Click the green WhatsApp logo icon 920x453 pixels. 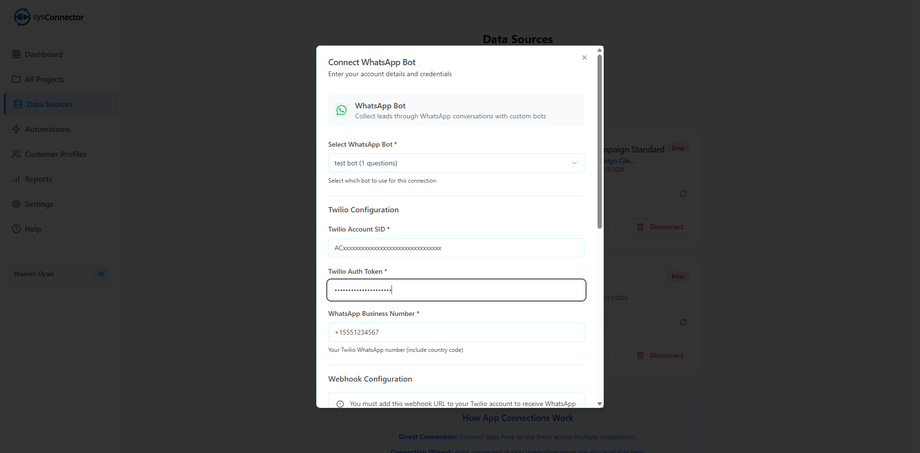coord(341,110)
